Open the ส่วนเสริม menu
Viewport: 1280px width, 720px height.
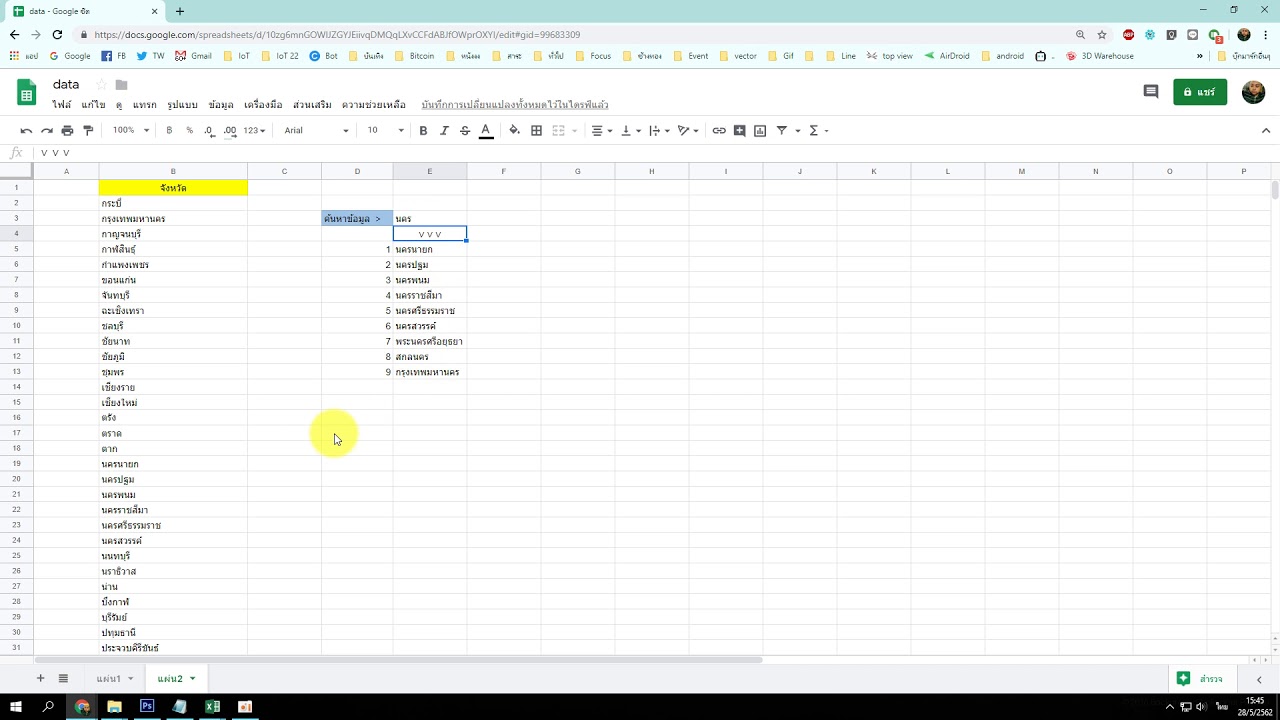(312, 105)
